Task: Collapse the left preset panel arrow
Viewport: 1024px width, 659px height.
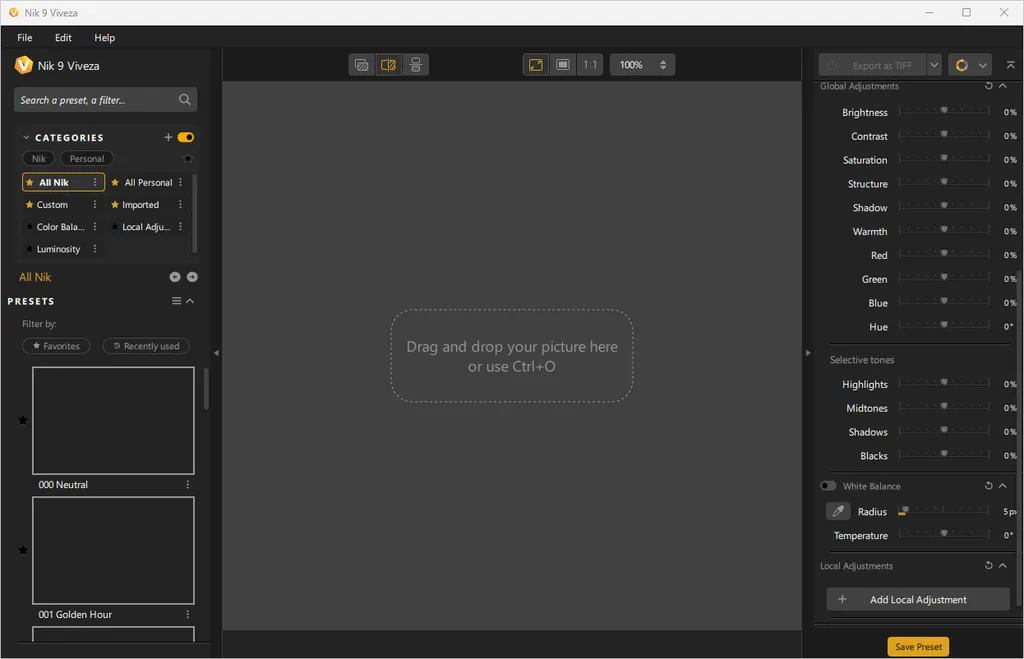Action: [216, 353]
